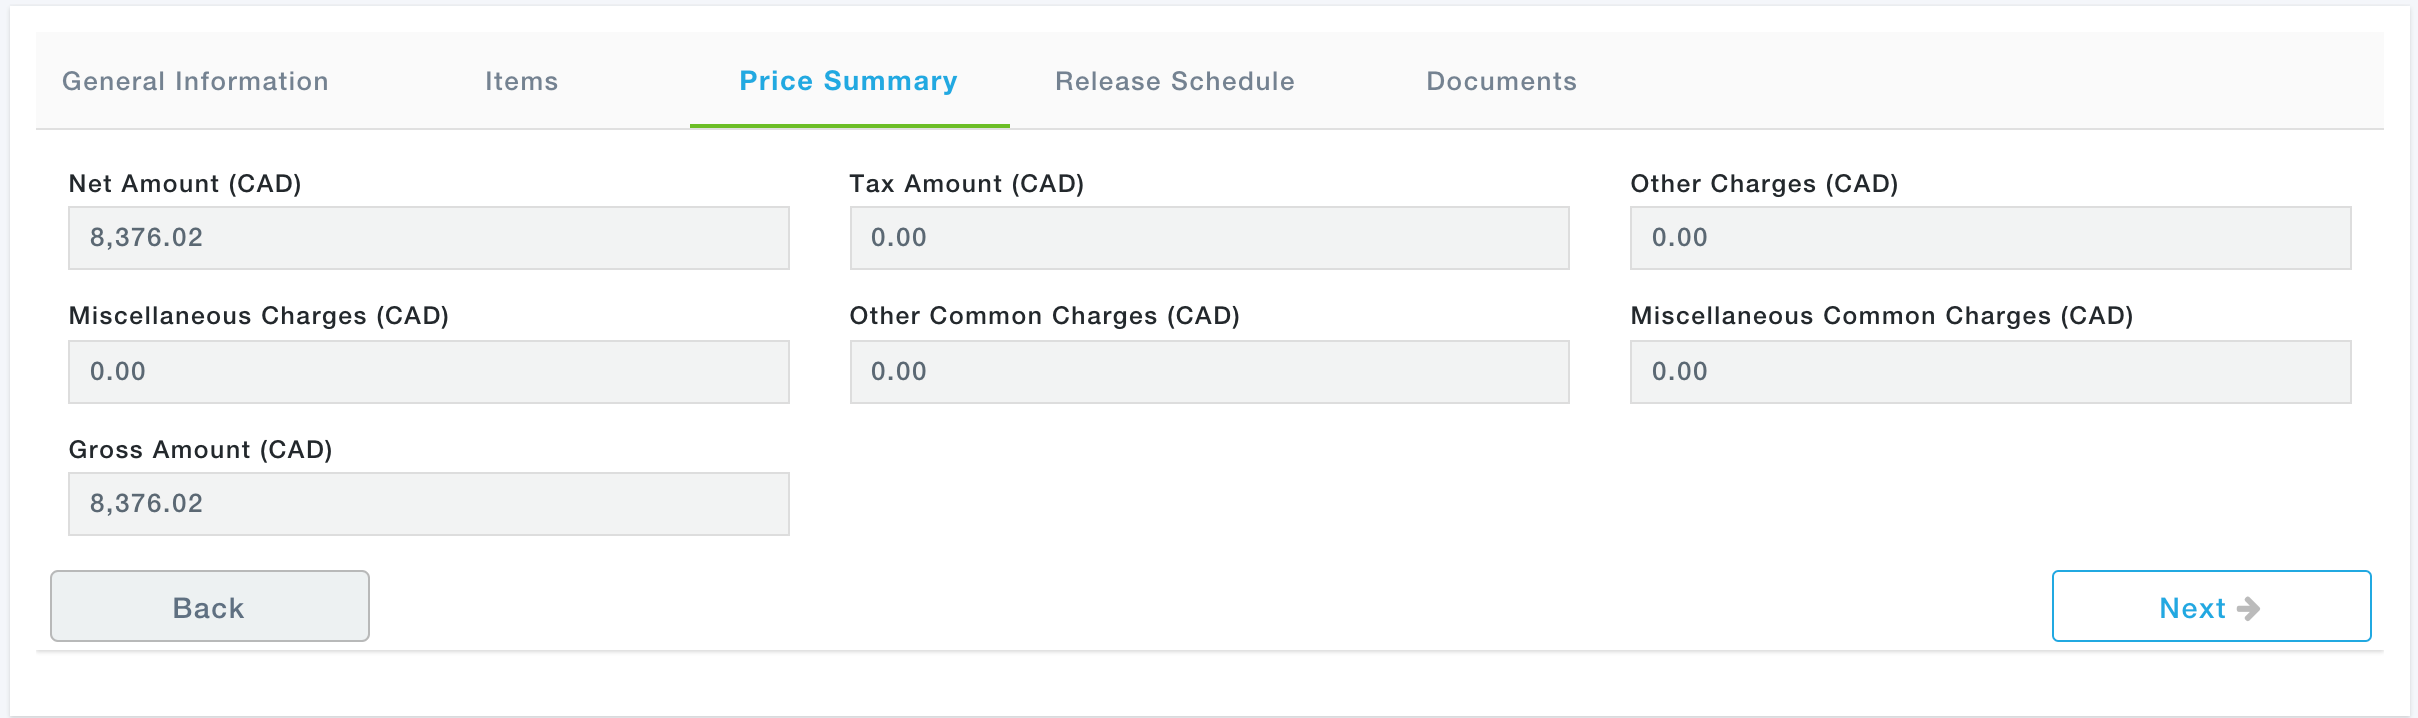The image size is (2418, 718).
Task: Click the Next button text
Action: [2192, 608]
